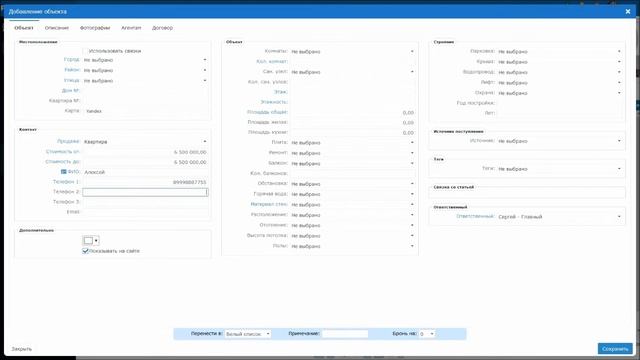Click the Телефон 2 input field

145,192
